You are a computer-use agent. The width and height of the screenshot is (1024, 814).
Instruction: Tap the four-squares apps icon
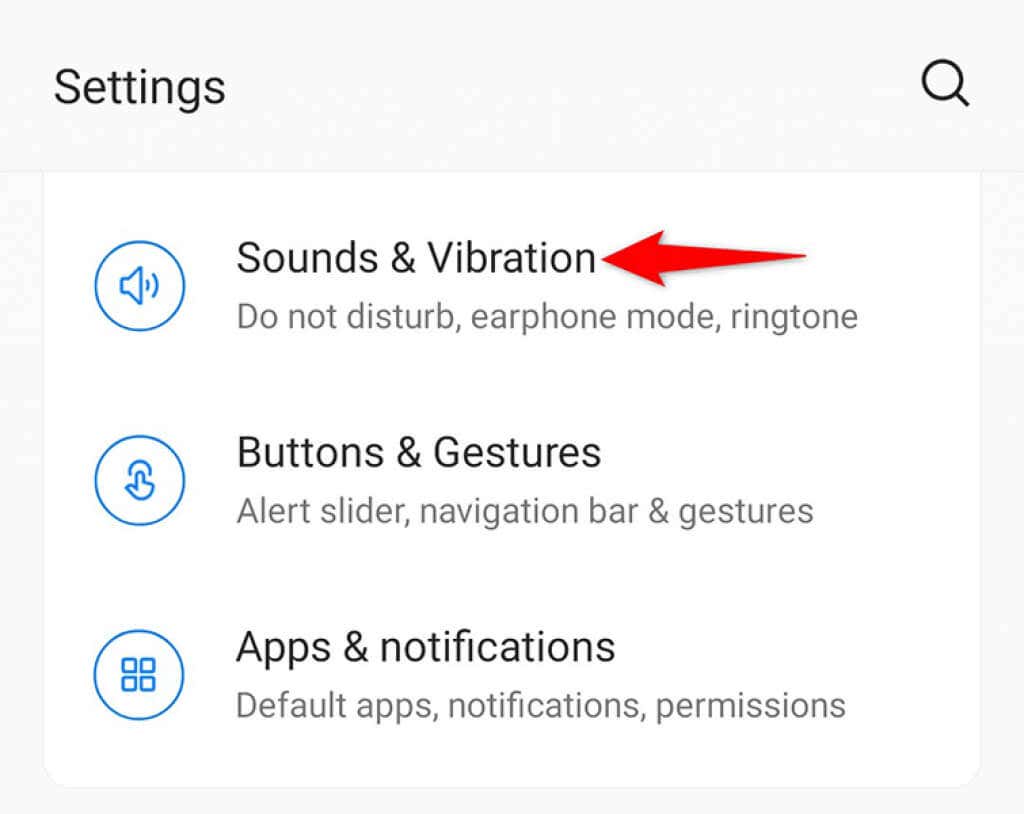139,674
